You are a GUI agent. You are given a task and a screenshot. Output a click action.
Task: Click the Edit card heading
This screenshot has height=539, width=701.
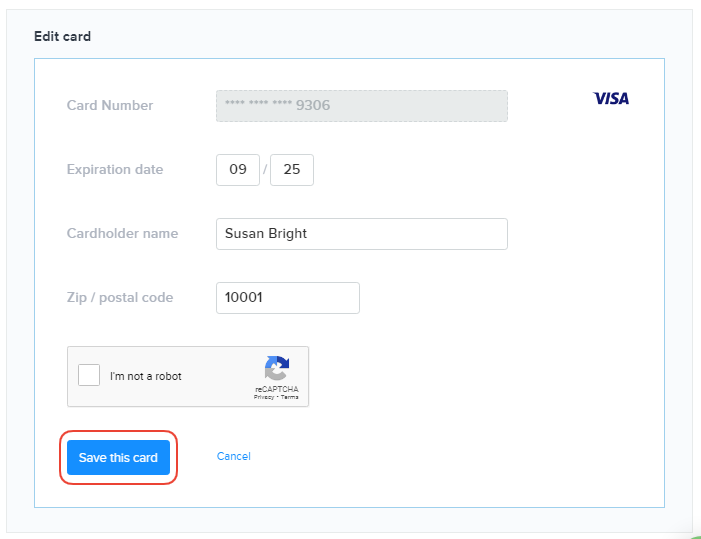tap(62, 37)
